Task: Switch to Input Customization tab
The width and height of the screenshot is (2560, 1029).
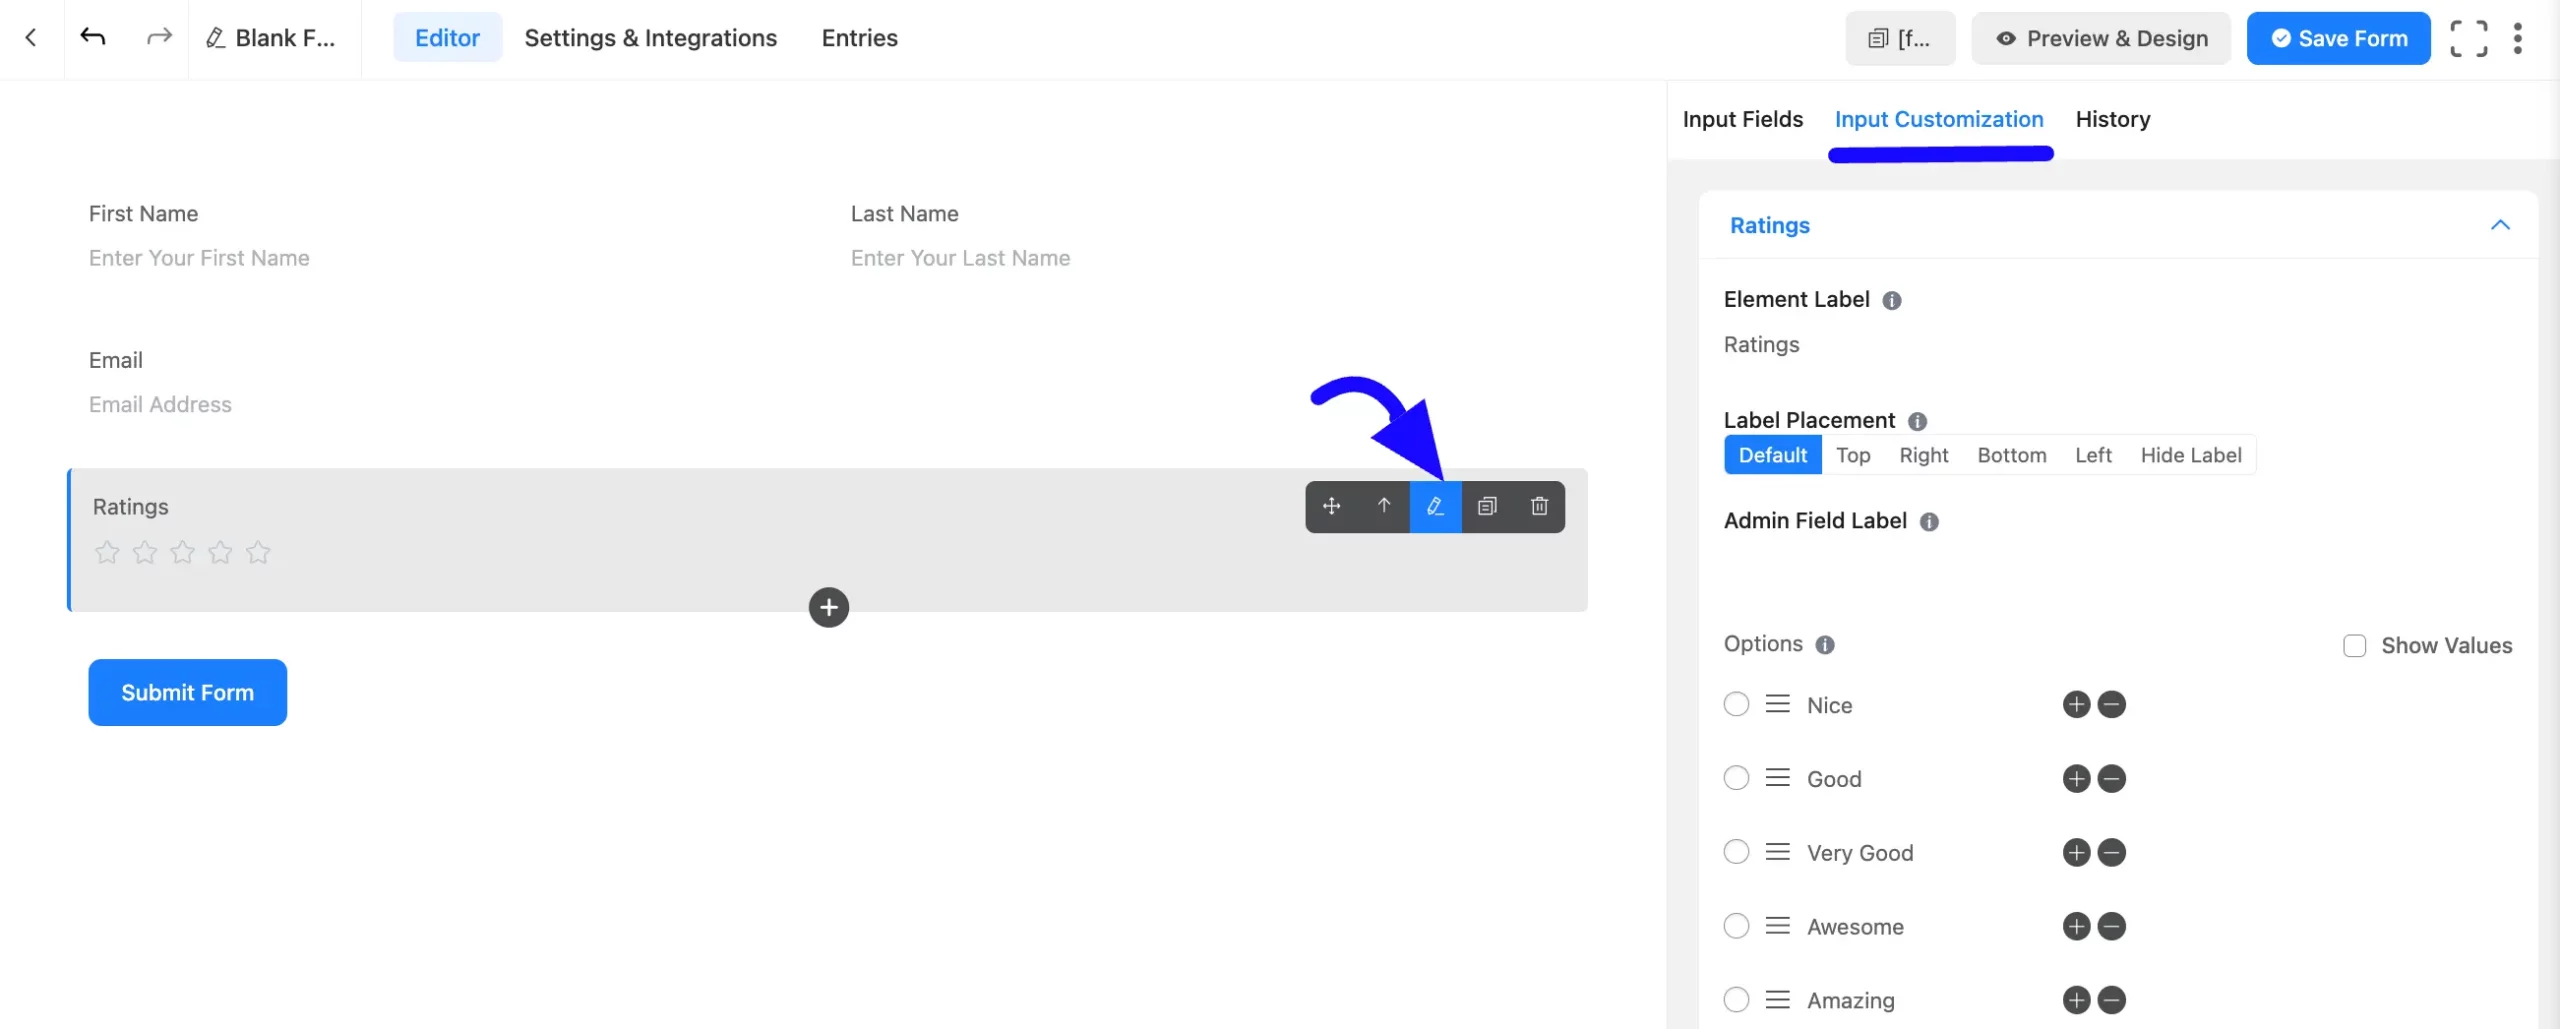Action: tap(1938, 119)
